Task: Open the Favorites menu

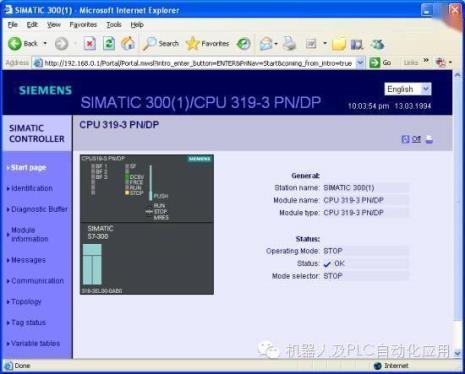Action: coord(83,25)
